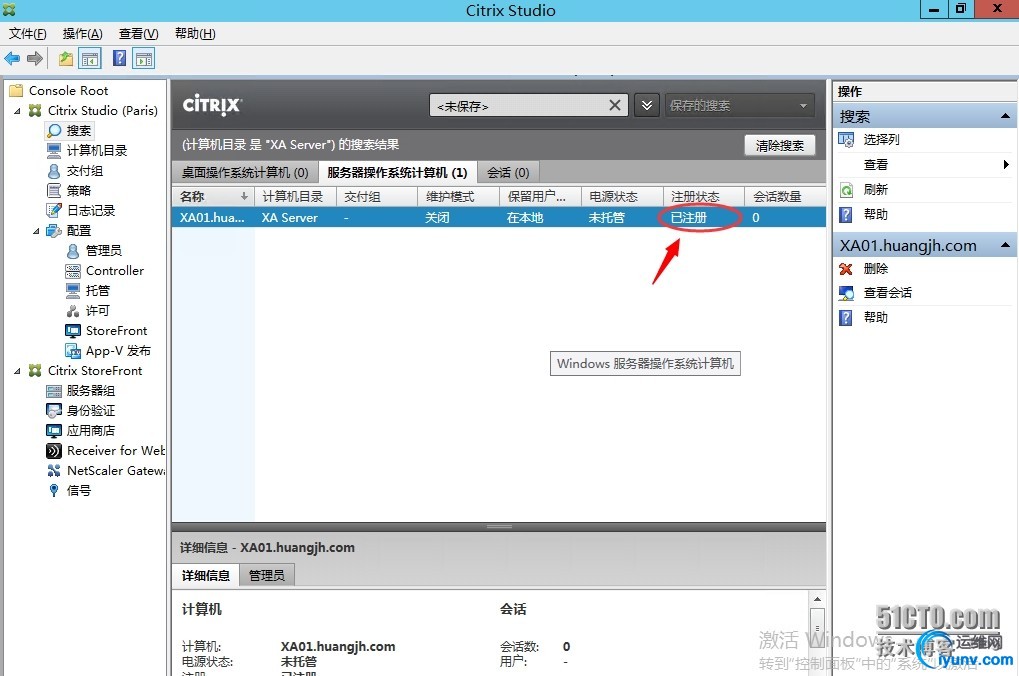The height and width of the screenshot is (676, 1019).
Task: Open the 日志记录 node
Action: pos(81,211)
